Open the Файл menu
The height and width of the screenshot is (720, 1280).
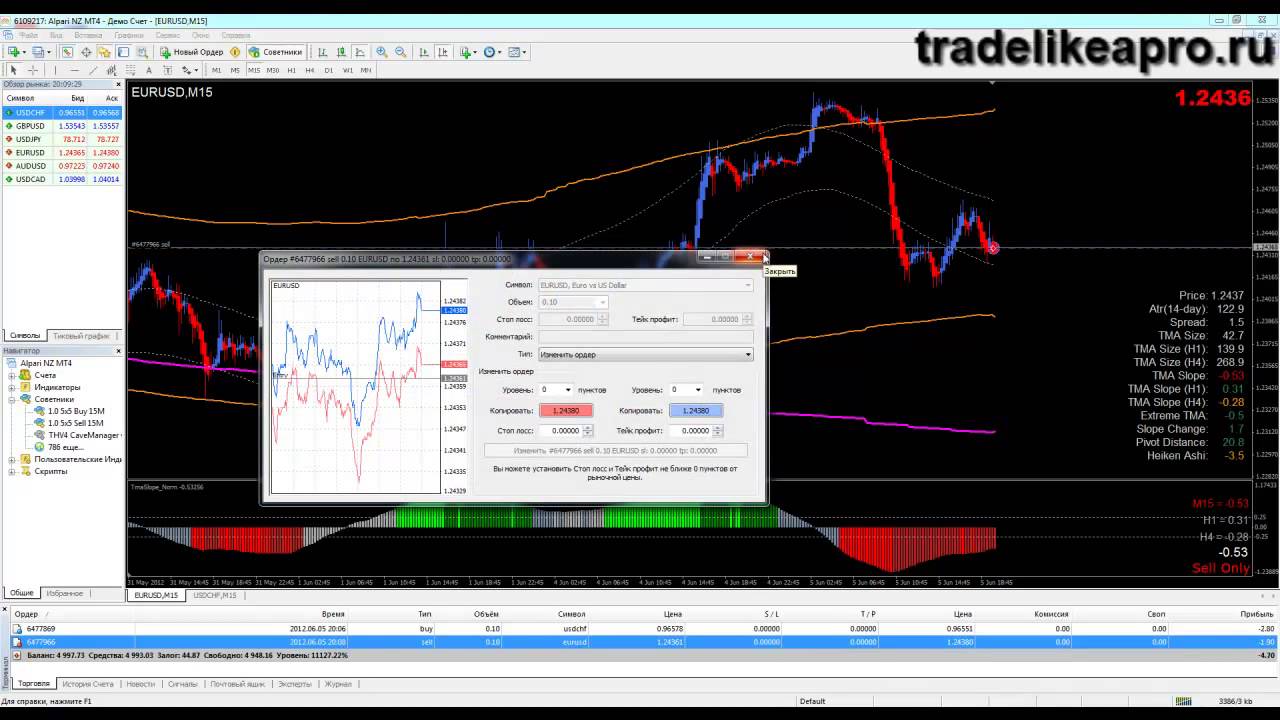coord(28,35)
